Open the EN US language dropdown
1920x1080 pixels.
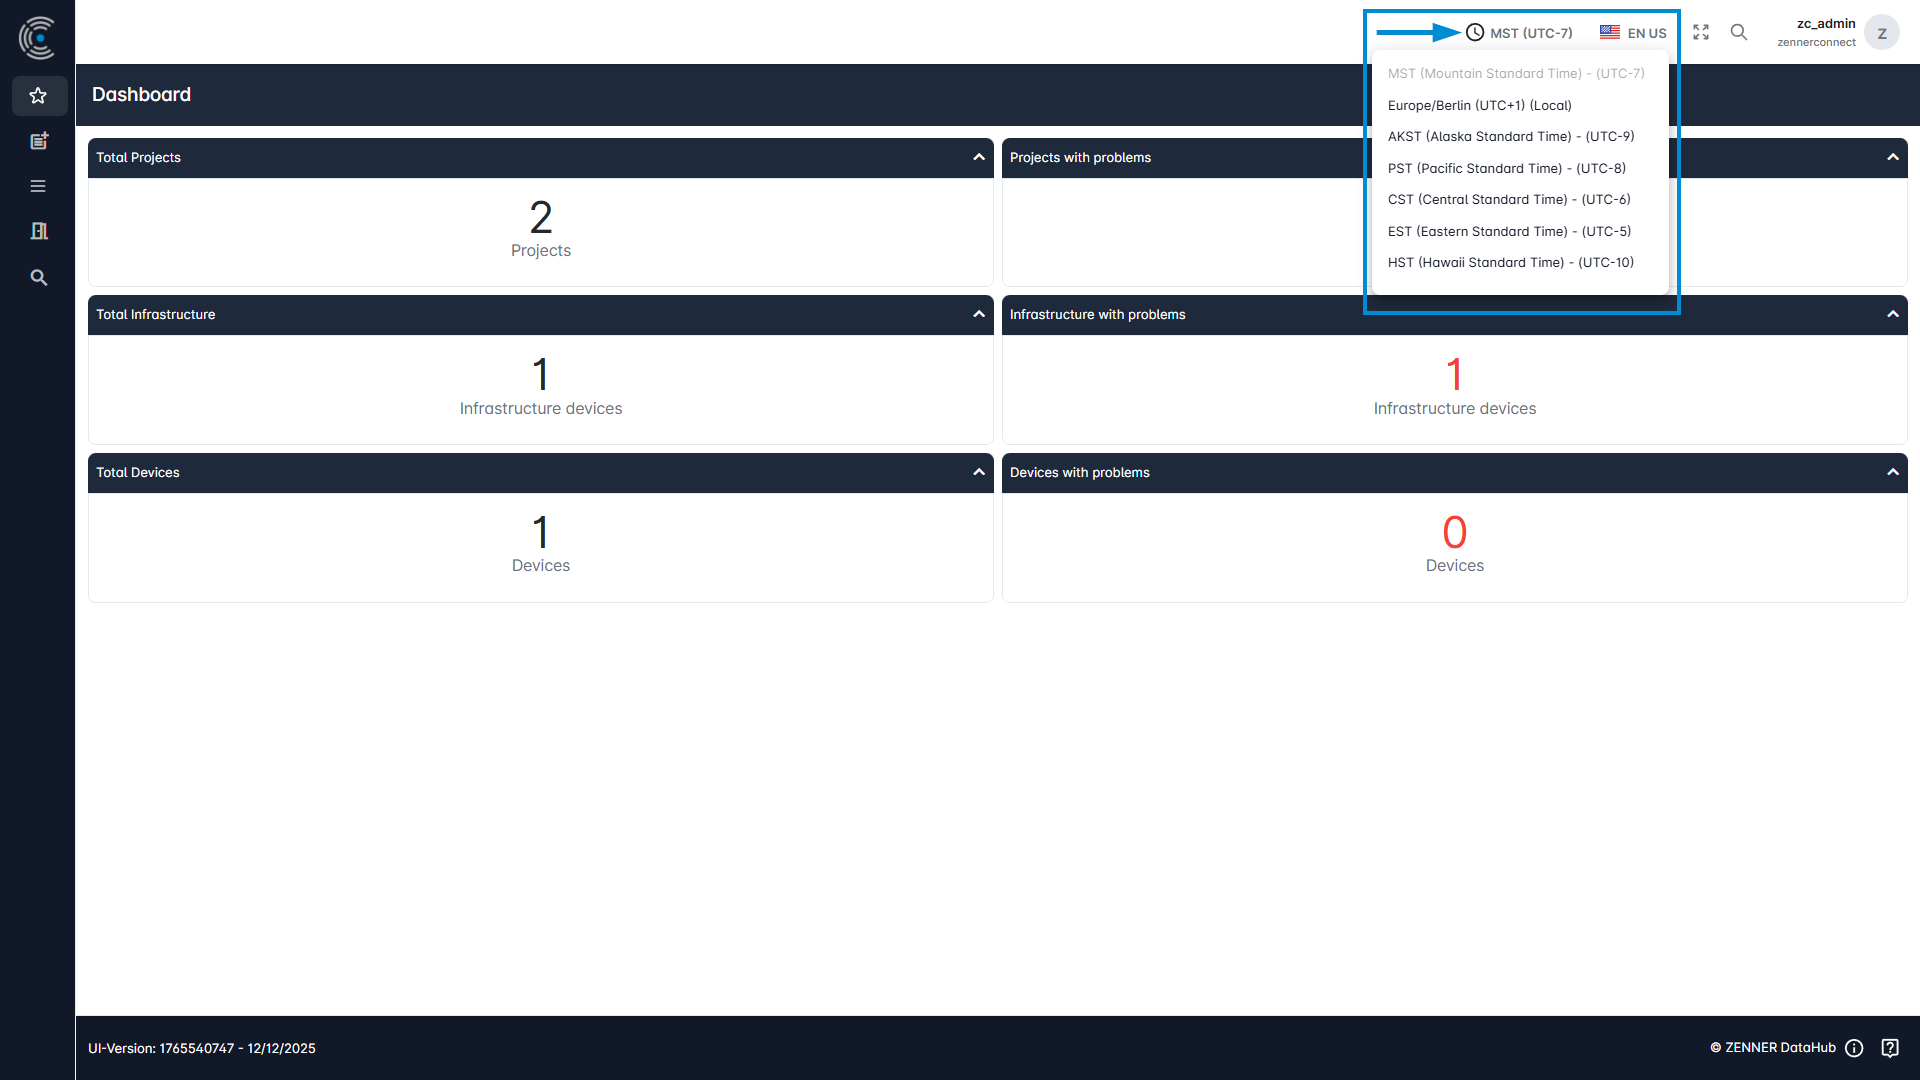point(1633,33)
